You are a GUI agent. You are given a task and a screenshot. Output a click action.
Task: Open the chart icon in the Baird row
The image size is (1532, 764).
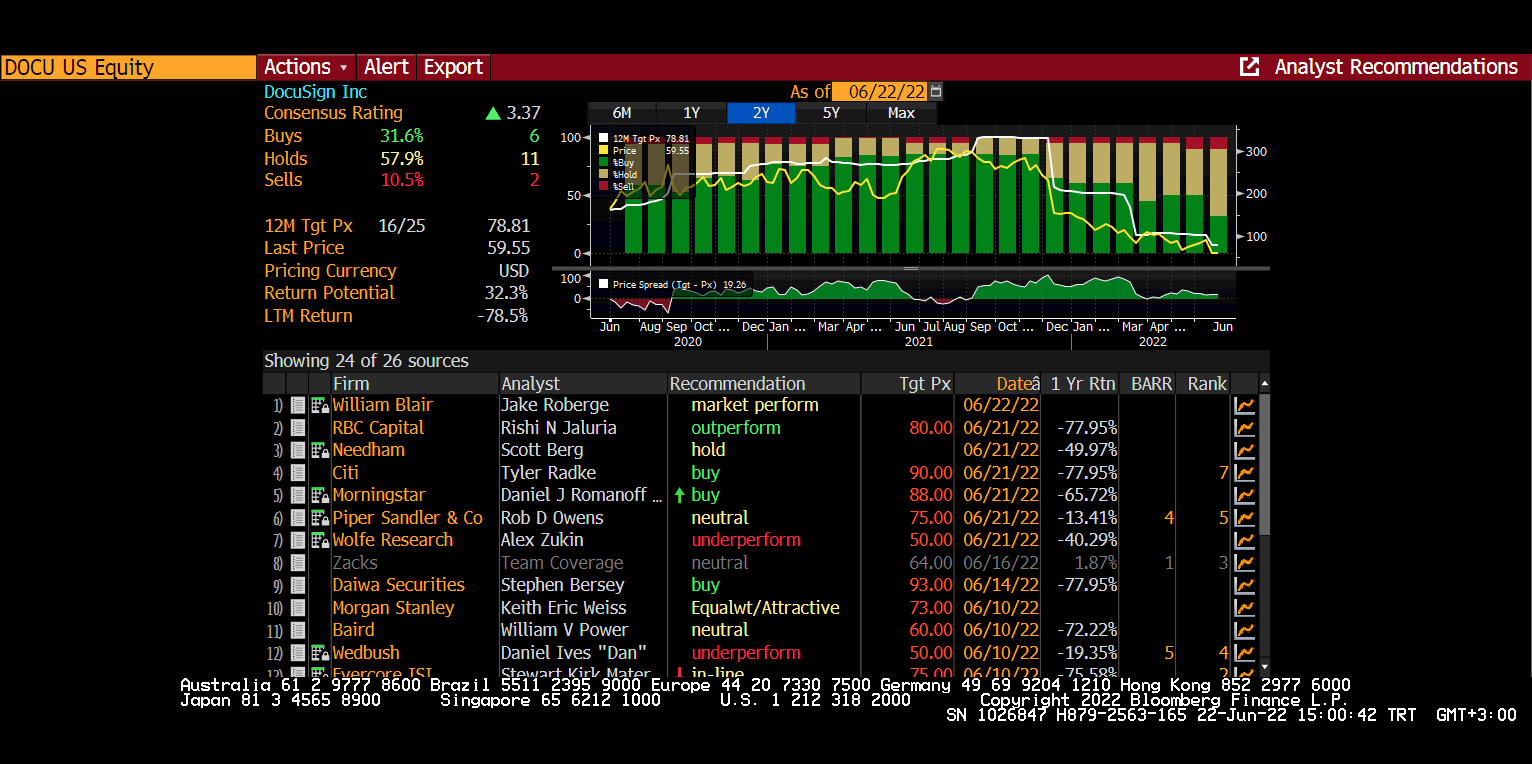click(x=1245, y=630)
